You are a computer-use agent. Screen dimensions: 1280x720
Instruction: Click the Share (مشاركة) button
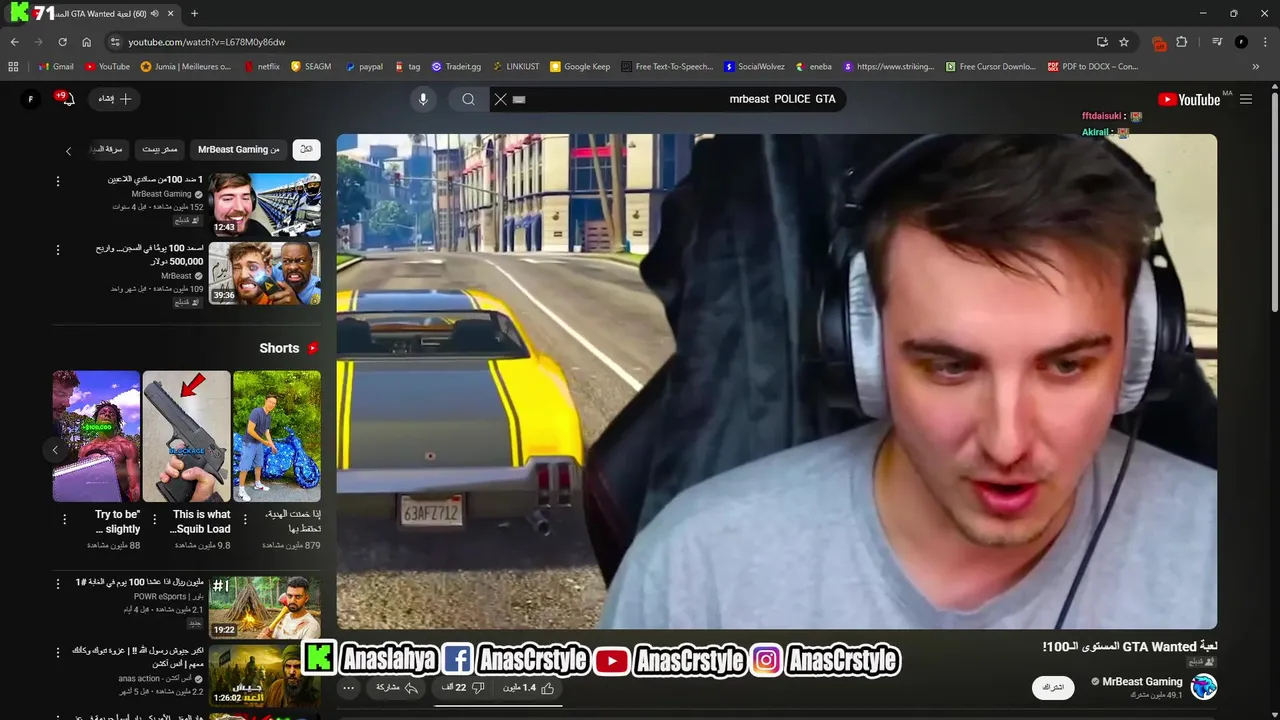[x=397, y=688]
